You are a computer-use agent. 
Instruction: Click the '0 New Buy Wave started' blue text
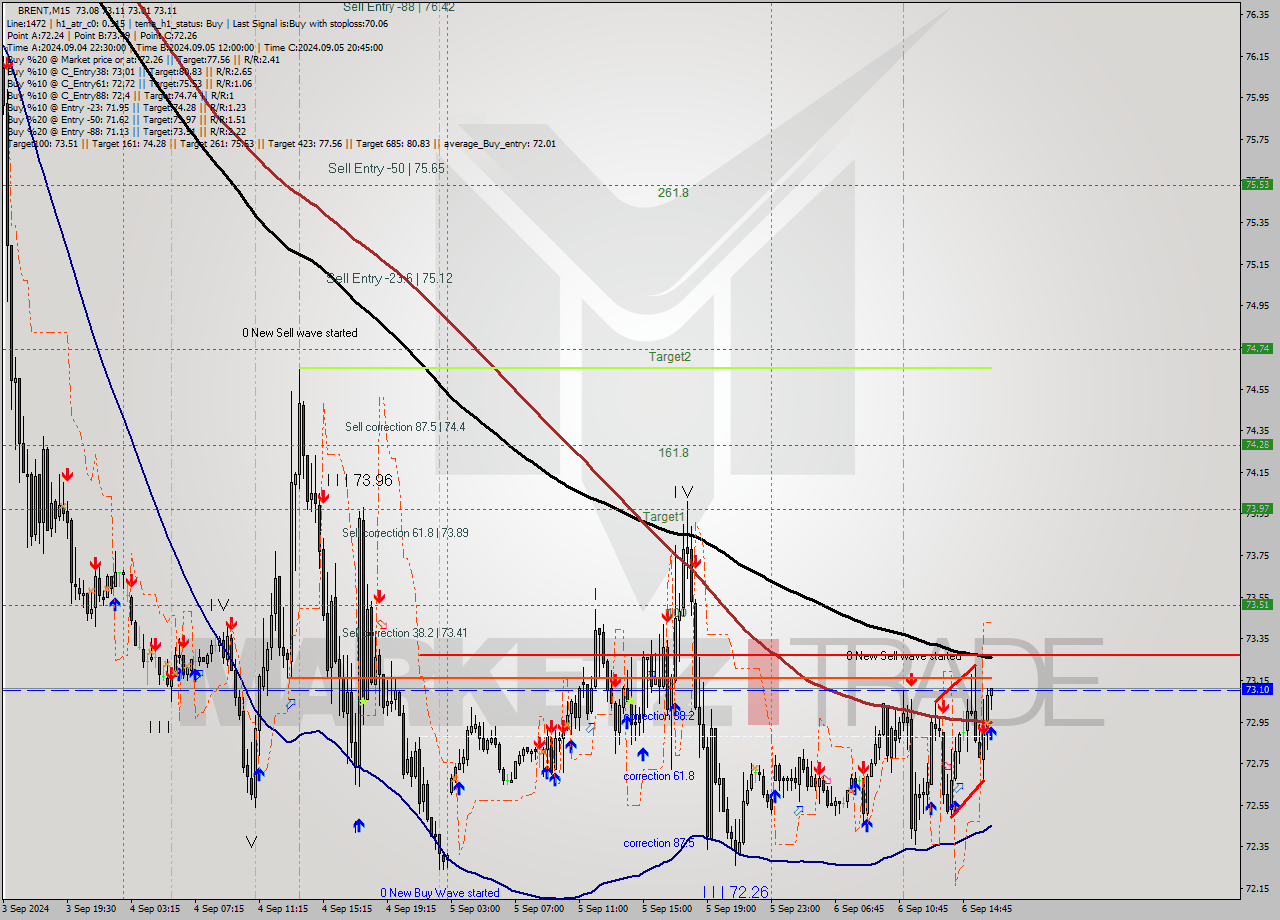tap(440, 892)
